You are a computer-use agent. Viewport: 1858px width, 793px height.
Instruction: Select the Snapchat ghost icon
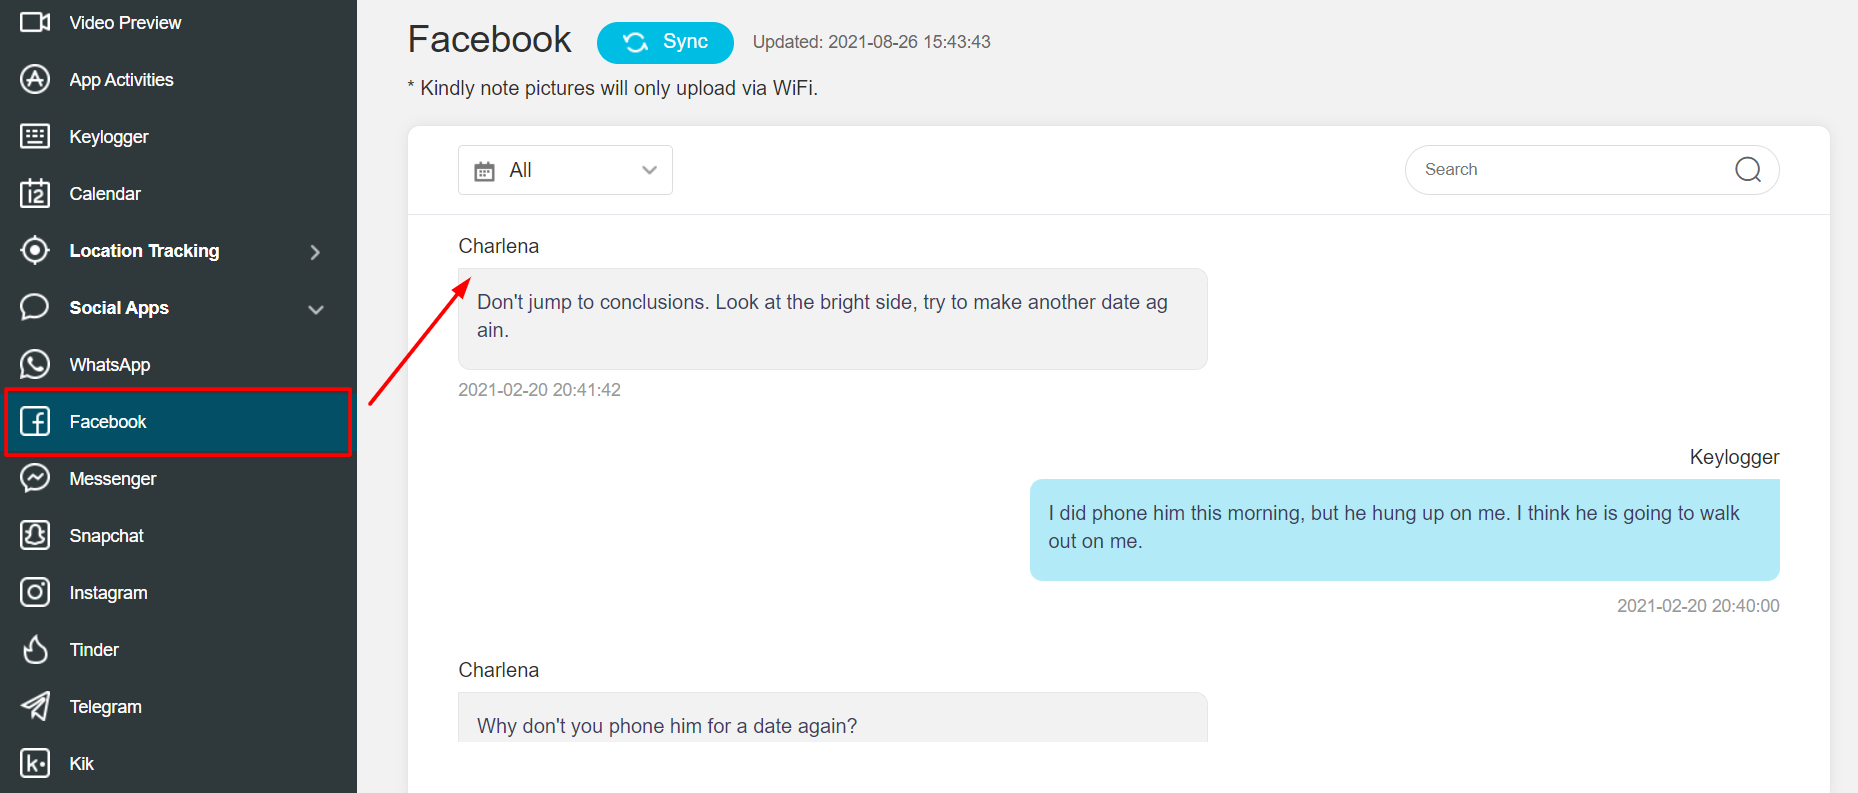[35, 535]
